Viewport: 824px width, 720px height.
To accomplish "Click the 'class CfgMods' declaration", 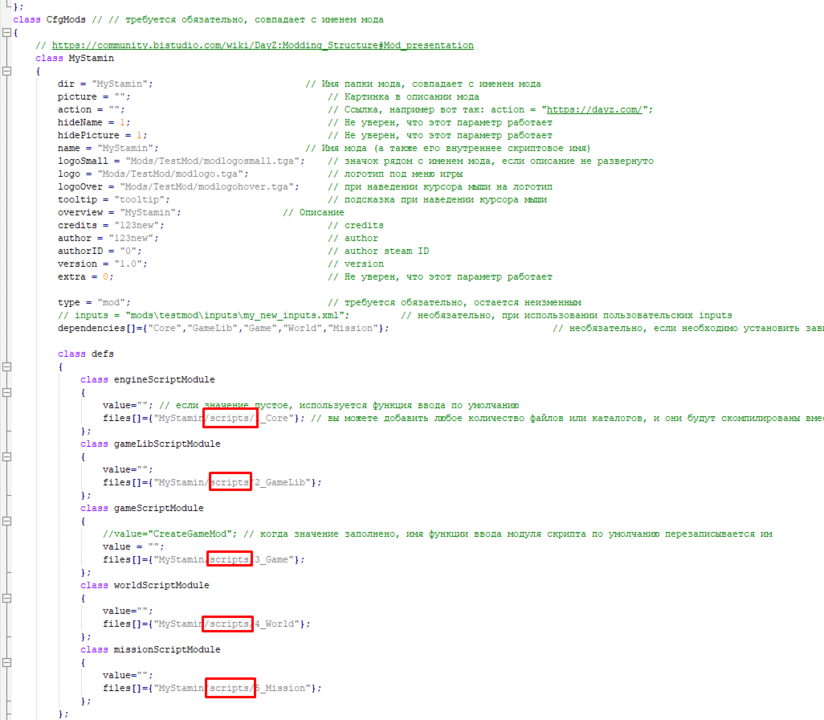I will [49, 19].
